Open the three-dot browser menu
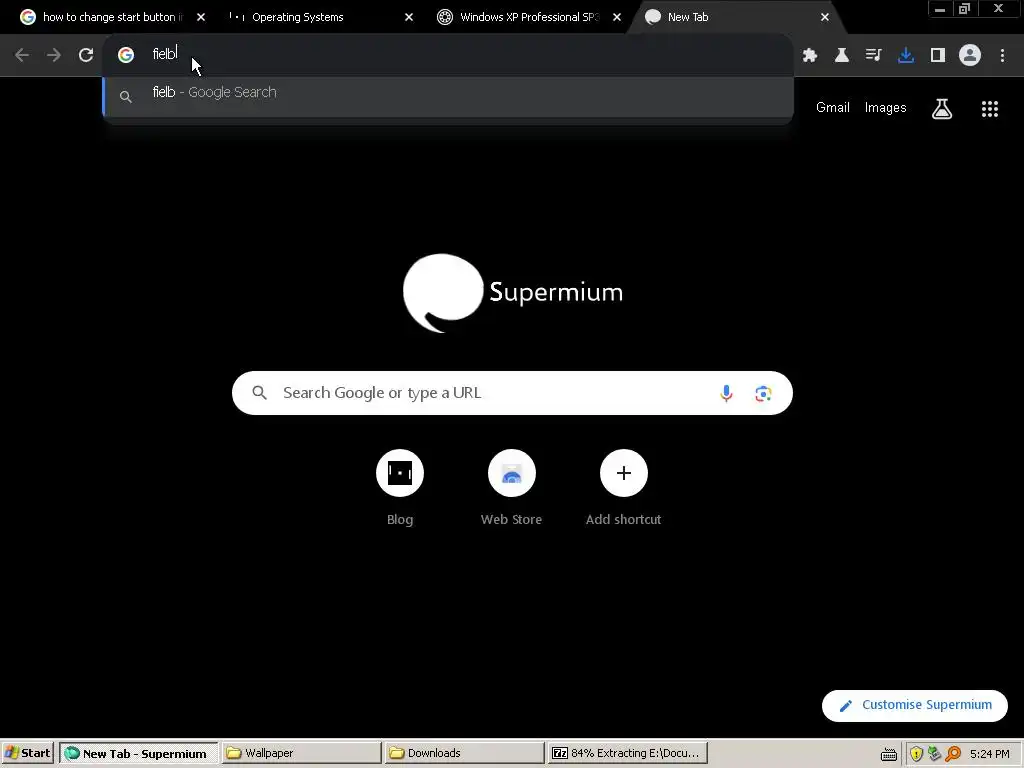The image size is (1024, 768). coord(1002,56)
